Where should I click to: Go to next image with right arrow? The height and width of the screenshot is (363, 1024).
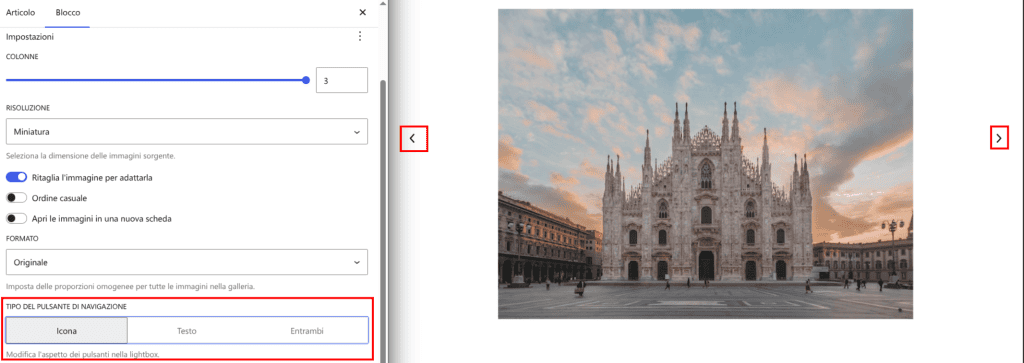[999, 138]
